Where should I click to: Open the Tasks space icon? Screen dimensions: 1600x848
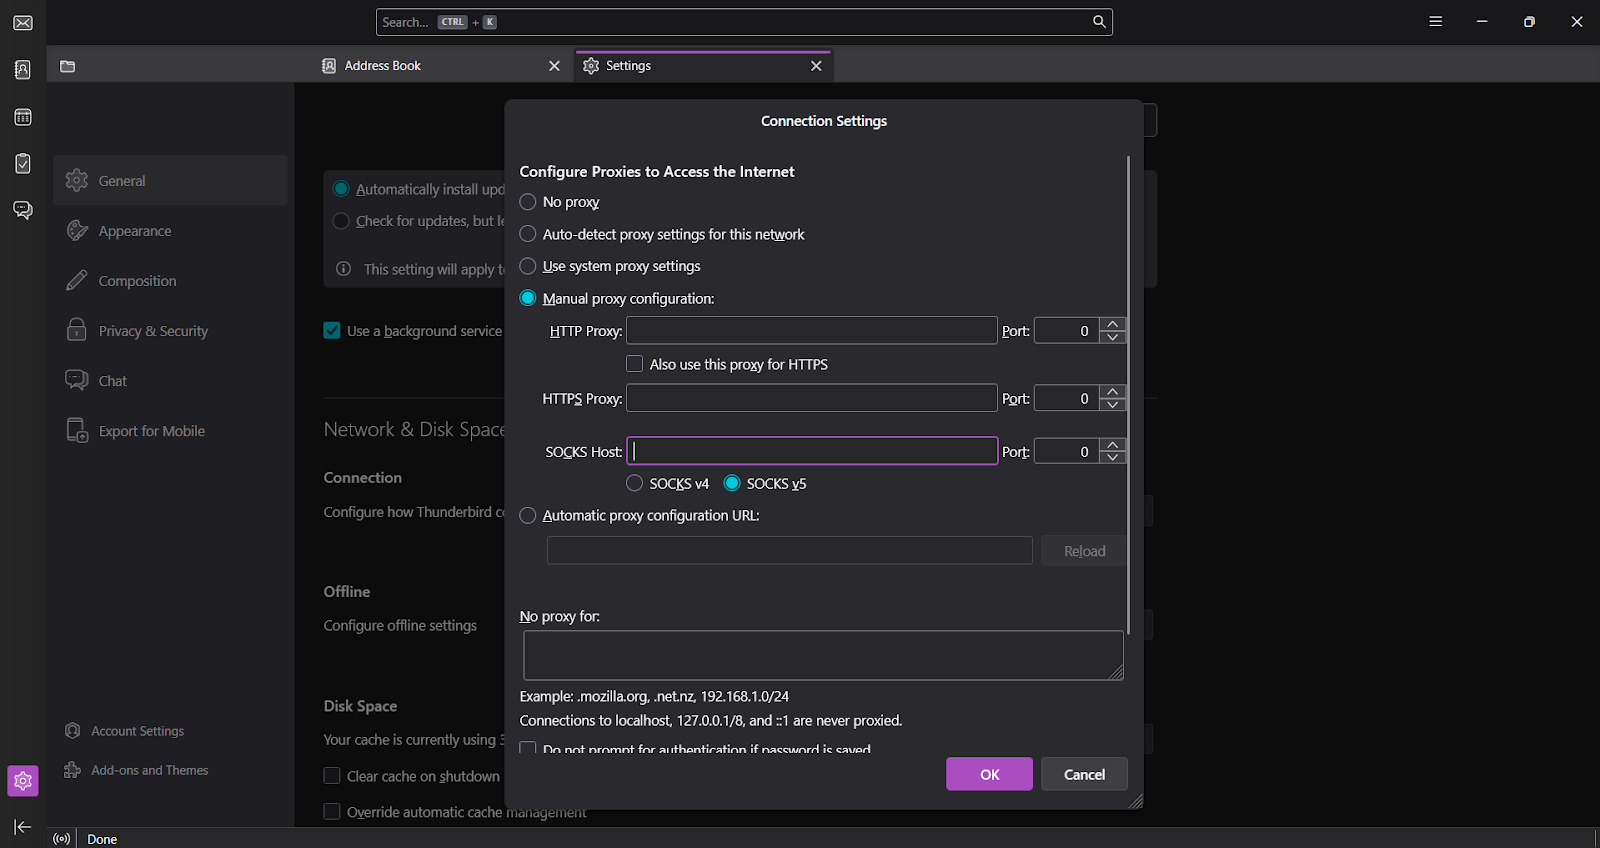23,163
